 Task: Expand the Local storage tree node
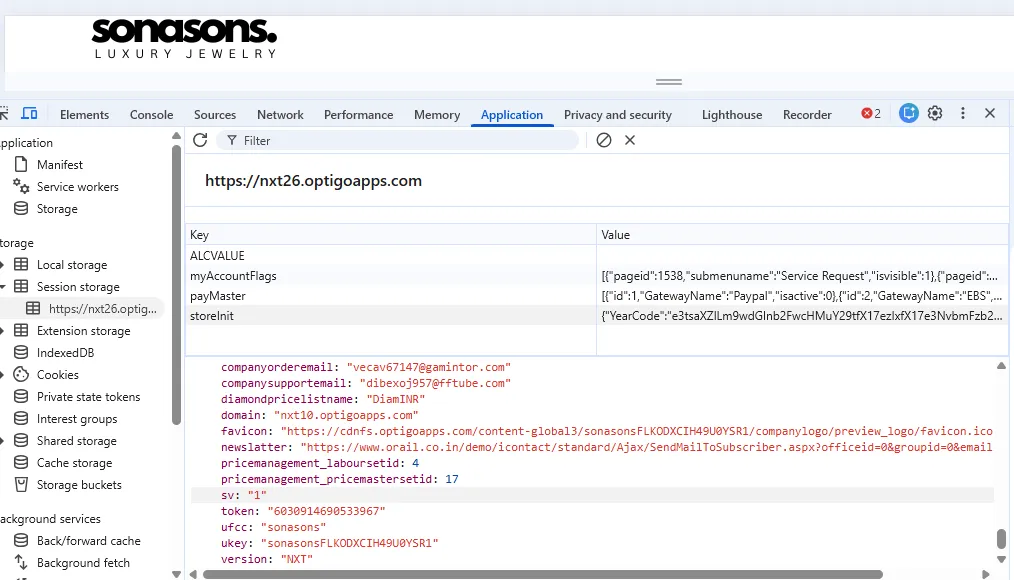[x=4, y=265]
